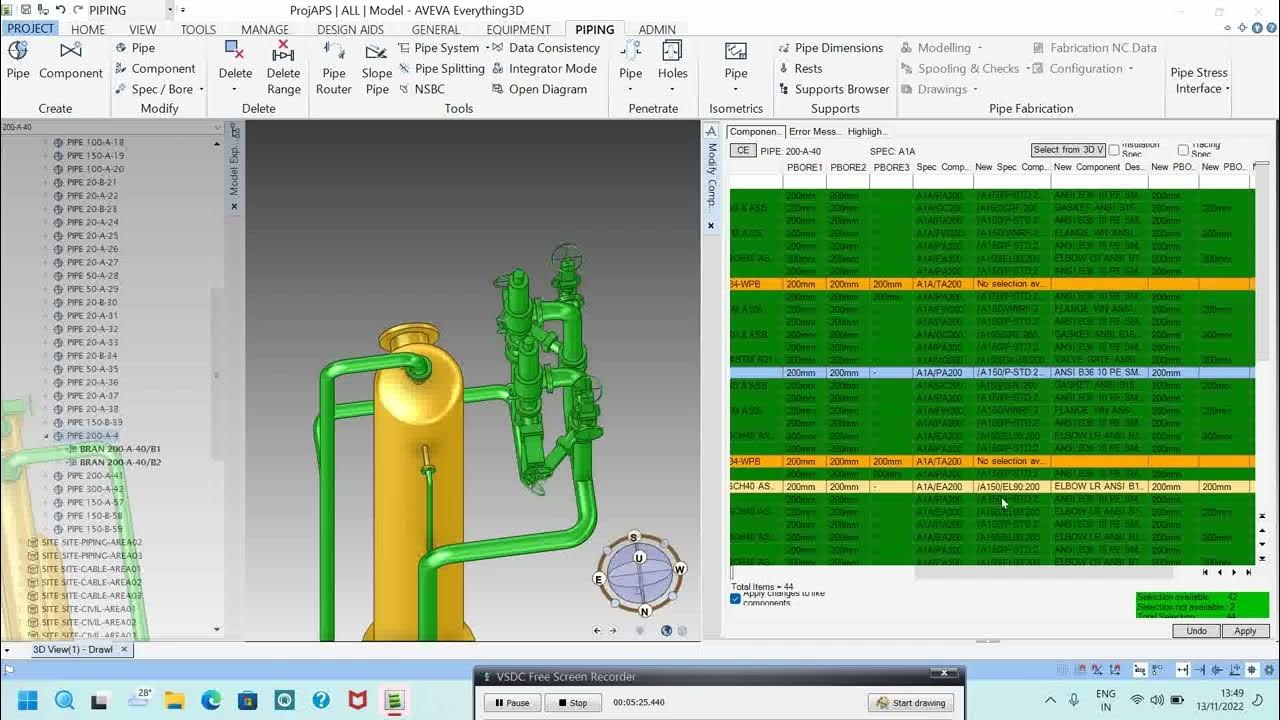Select Modify Pipe tool
The height and width of the screenshot is (720, 1280).
coord(135,48)
